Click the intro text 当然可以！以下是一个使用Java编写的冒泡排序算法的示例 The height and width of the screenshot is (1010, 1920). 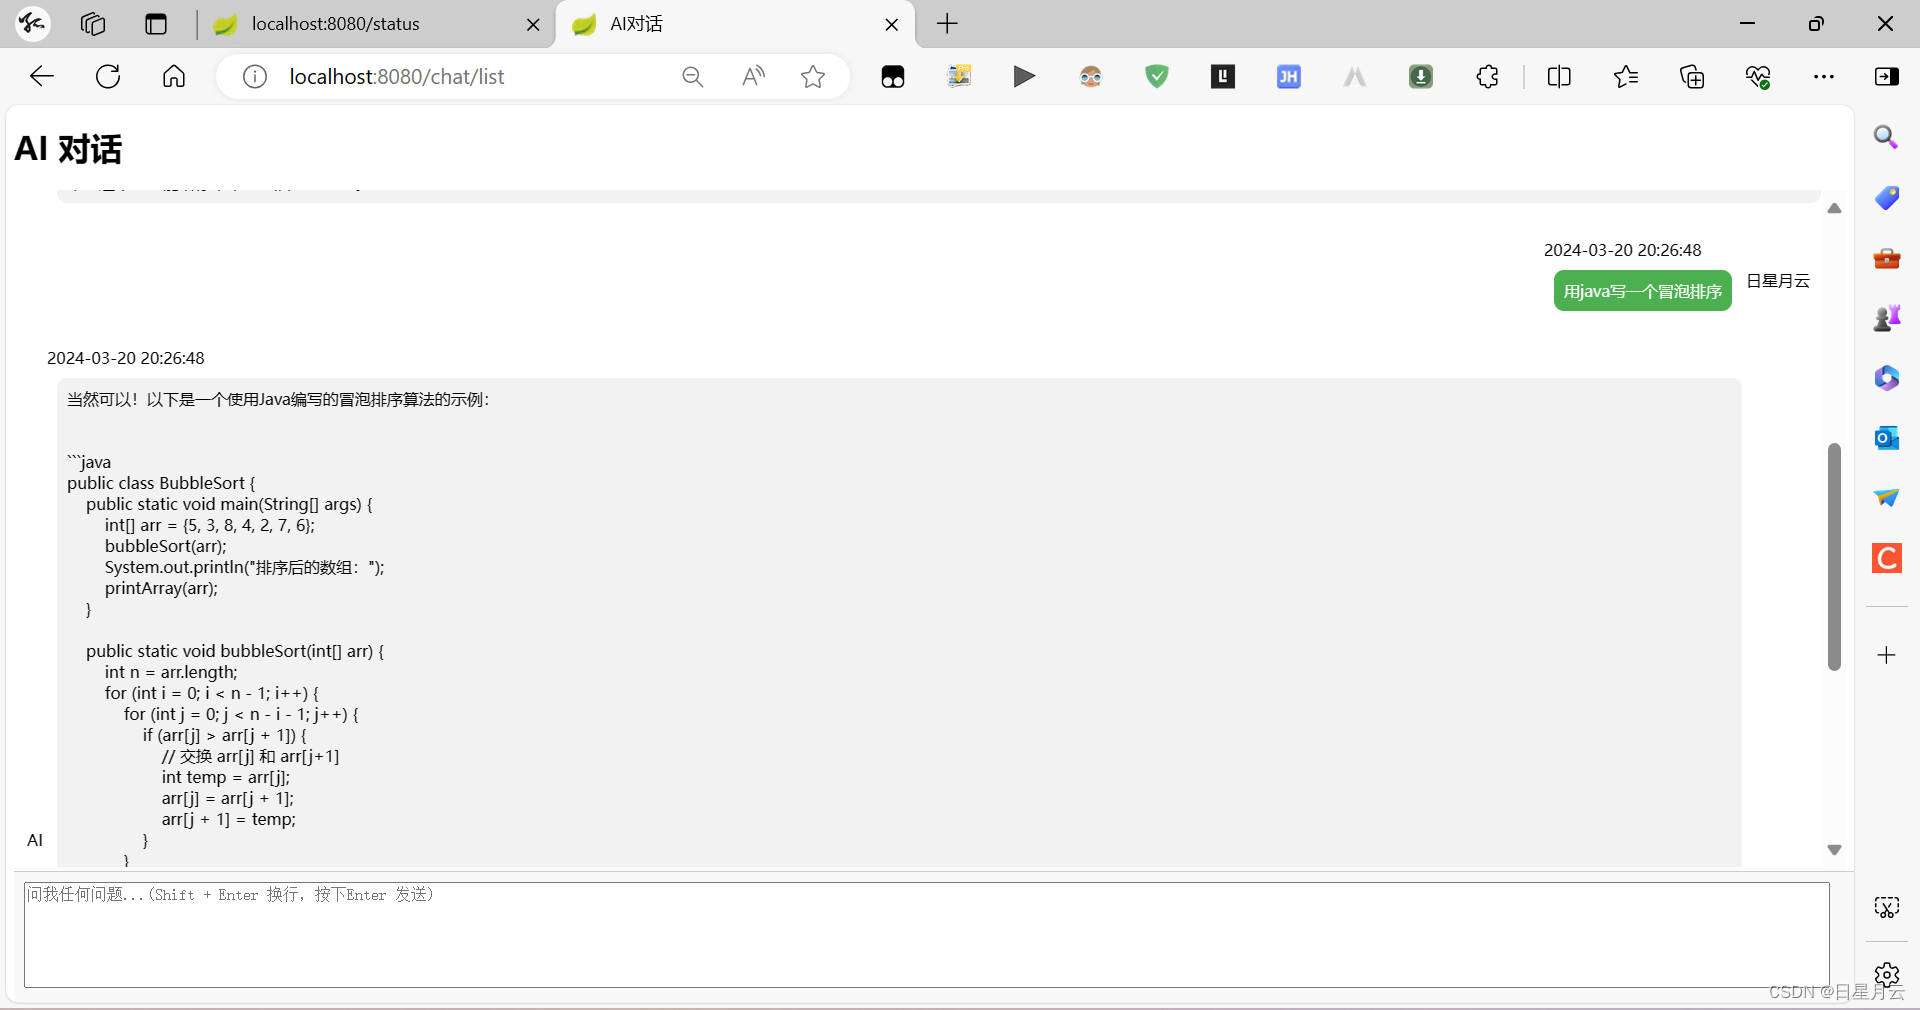click(x=278, y=399)
